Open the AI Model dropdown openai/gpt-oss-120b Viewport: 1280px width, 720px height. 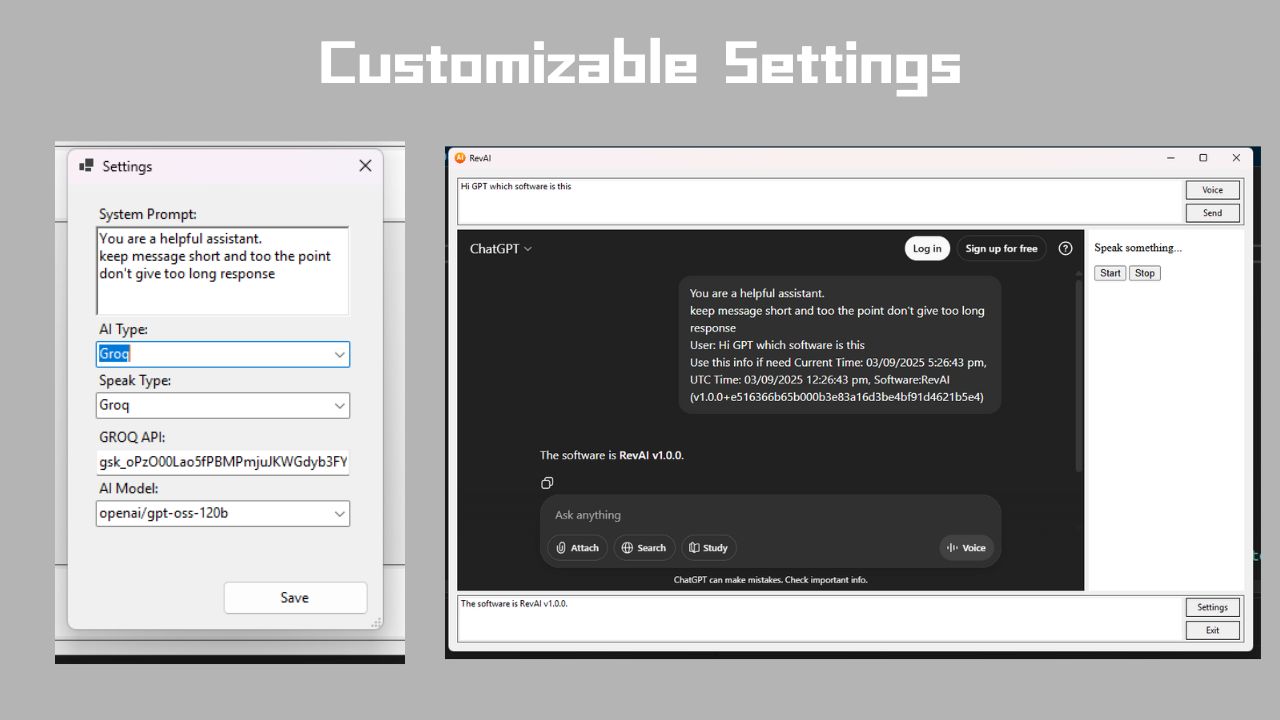click(x=223, y=513)
